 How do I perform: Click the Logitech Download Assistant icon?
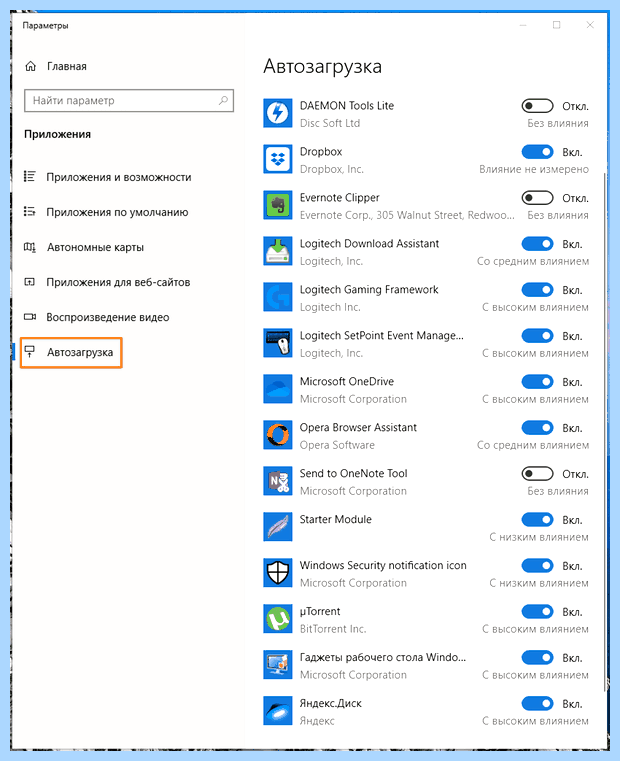coord(278,251)
